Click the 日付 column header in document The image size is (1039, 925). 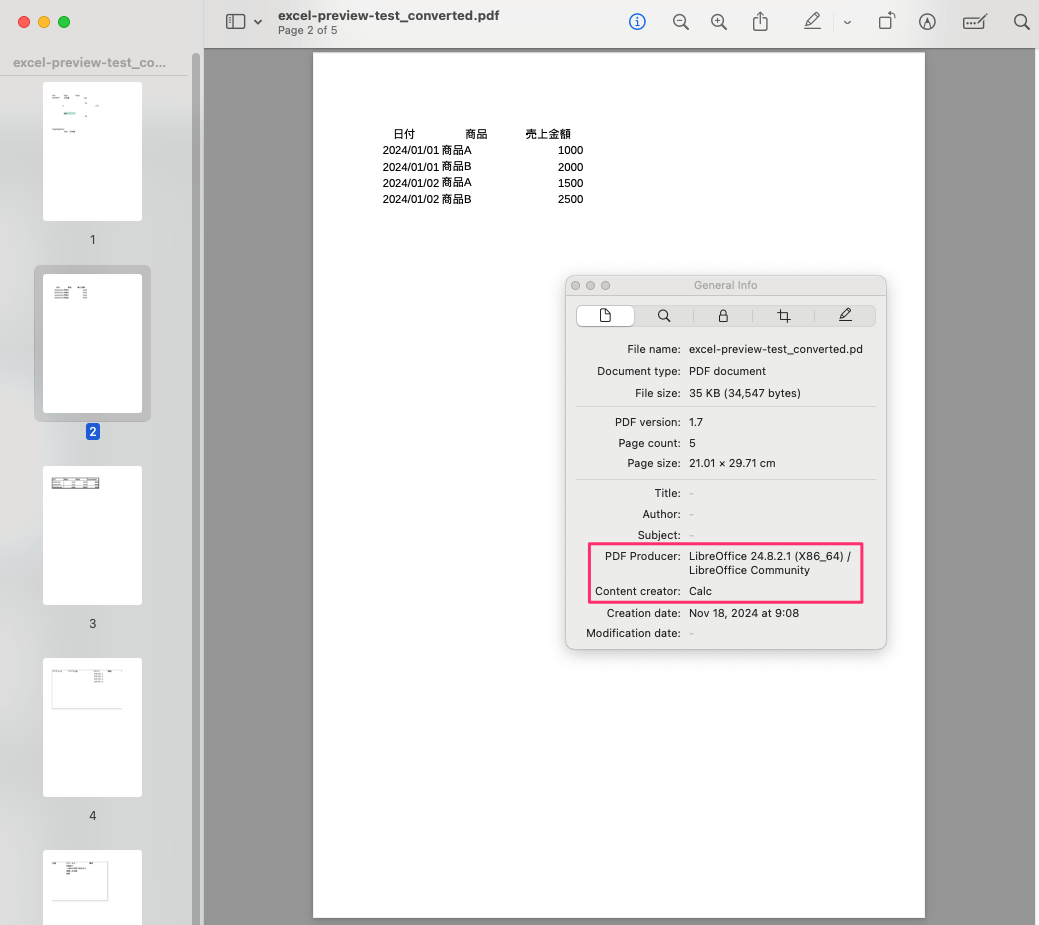click(x=404, y=134)
